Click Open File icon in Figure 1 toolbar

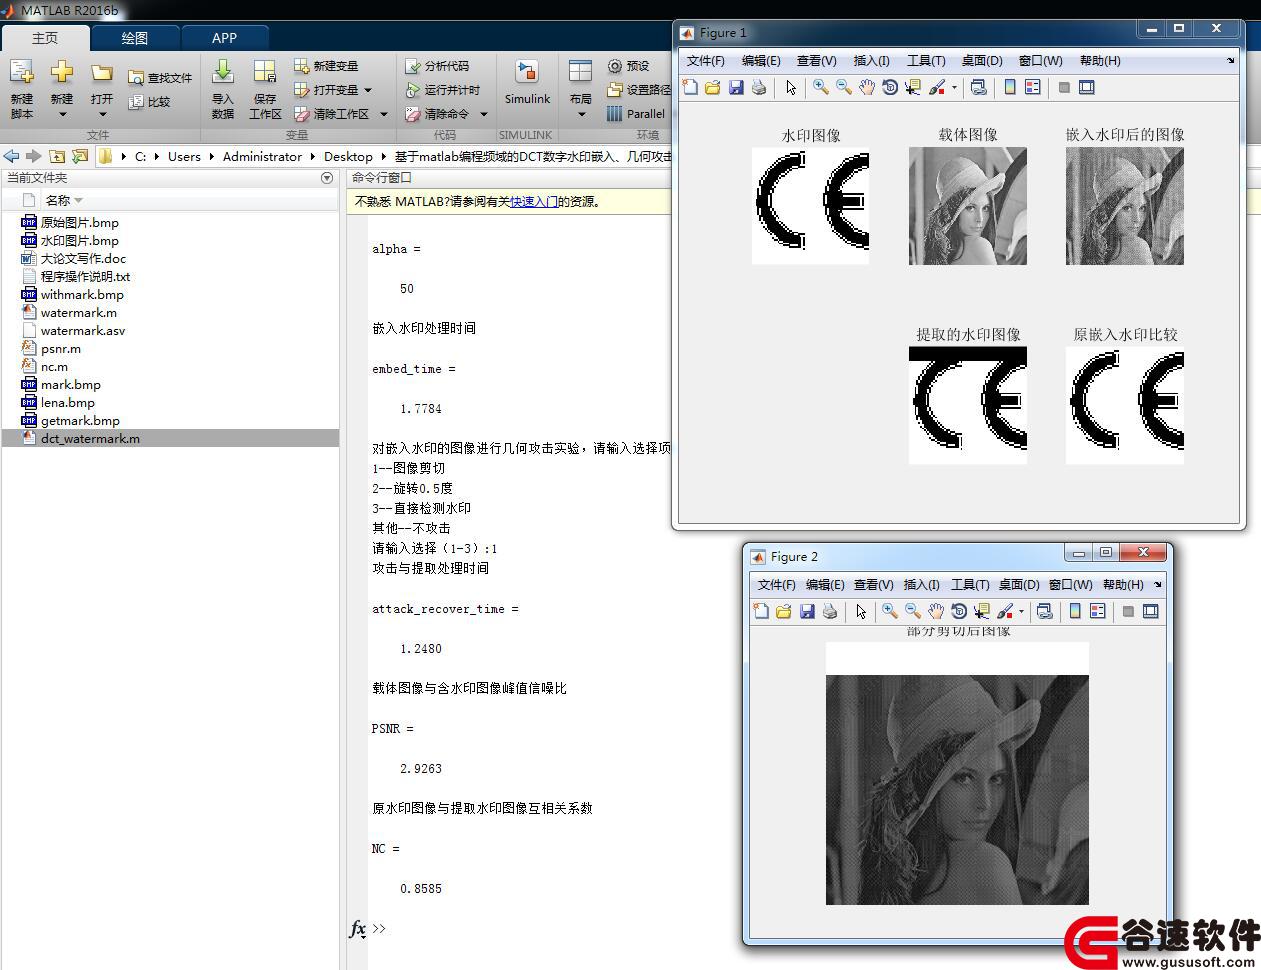coord(713,88)
